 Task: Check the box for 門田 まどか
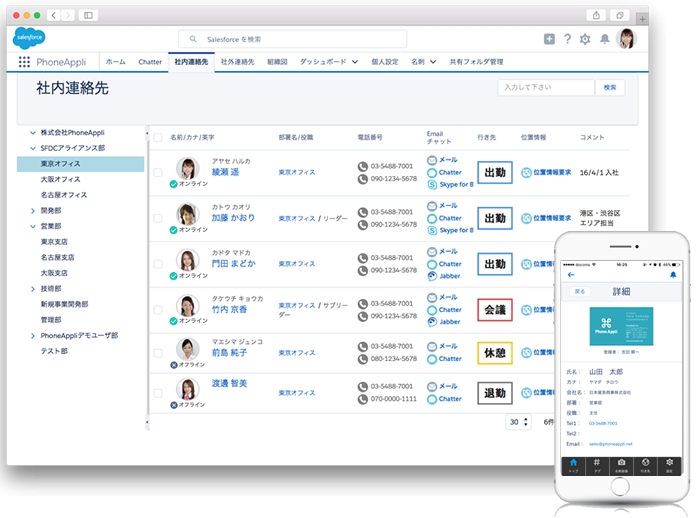tap(158, 264)
